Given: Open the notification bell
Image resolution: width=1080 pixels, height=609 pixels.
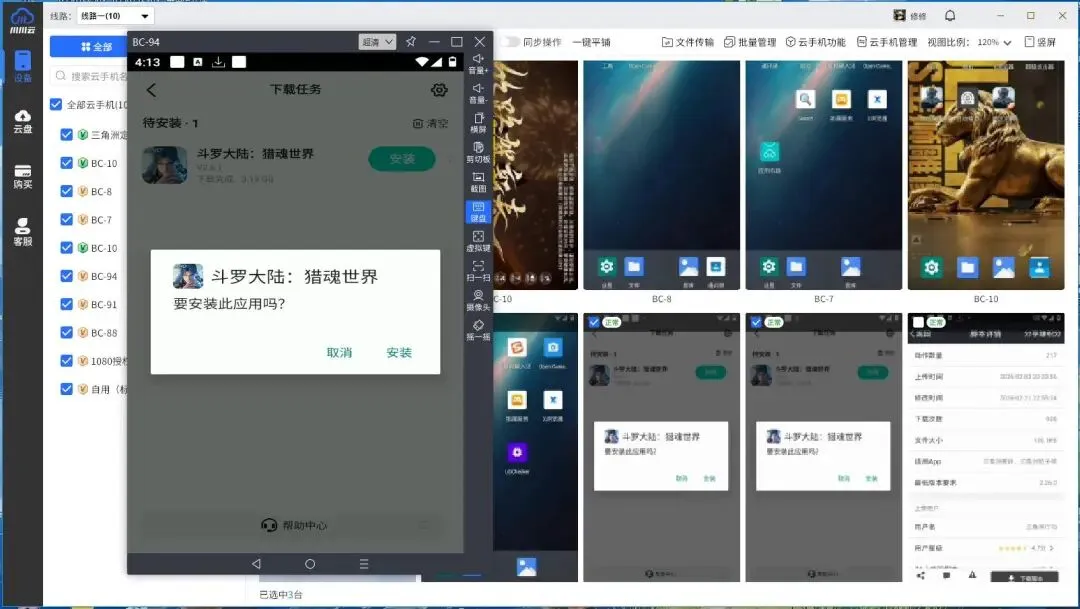Looking at the screenshot, I should point(950,15).
